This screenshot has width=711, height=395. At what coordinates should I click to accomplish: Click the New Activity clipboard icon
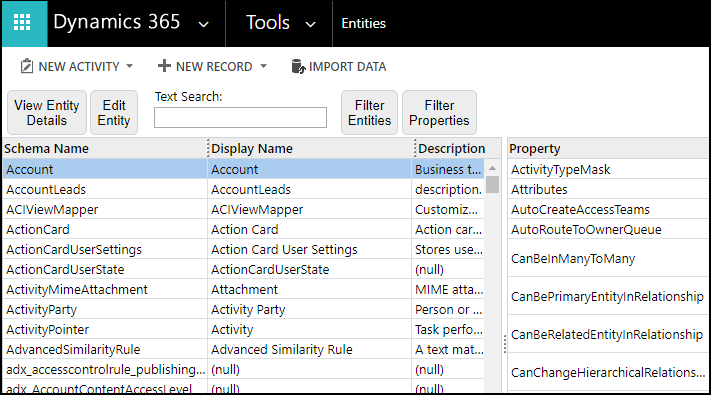pyautogui.click(x=27, y=66)
